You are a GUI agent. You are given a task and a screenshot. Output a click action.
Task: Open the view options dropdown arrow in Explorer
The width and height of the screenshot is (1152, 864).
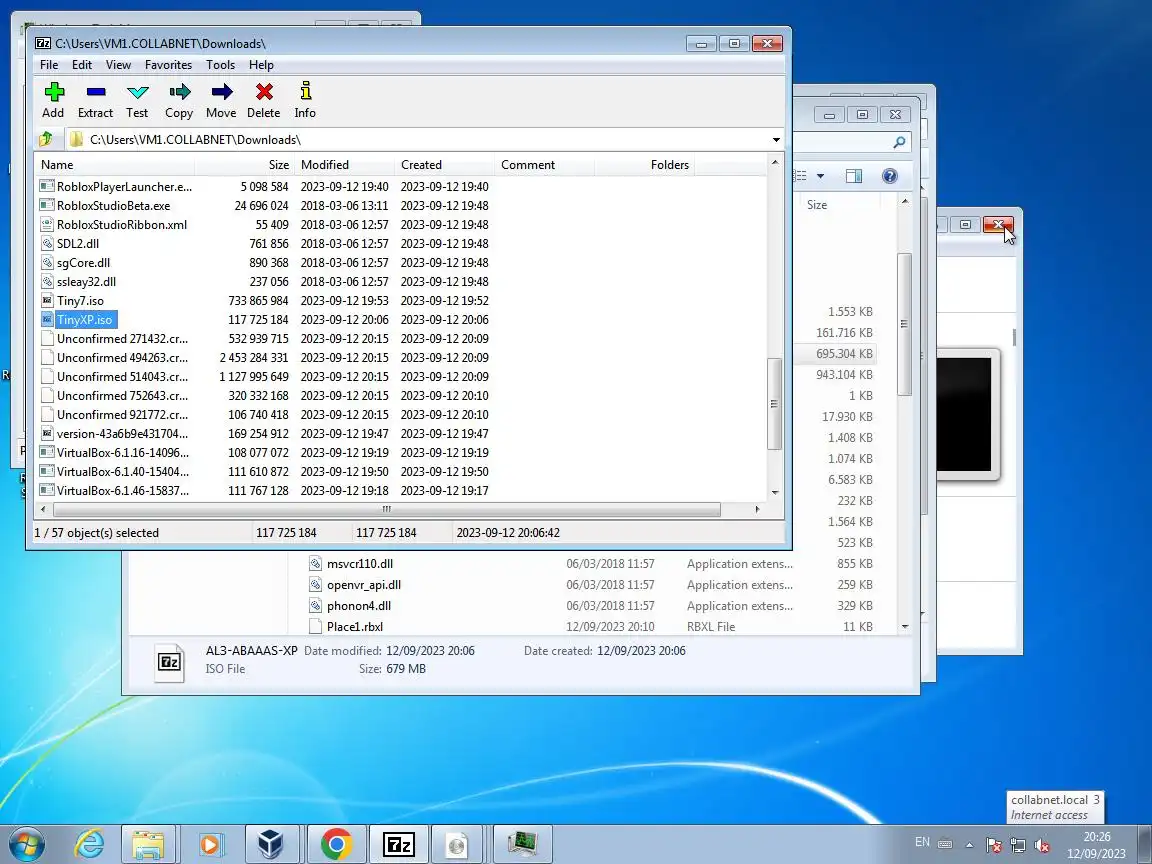[820, 176]
